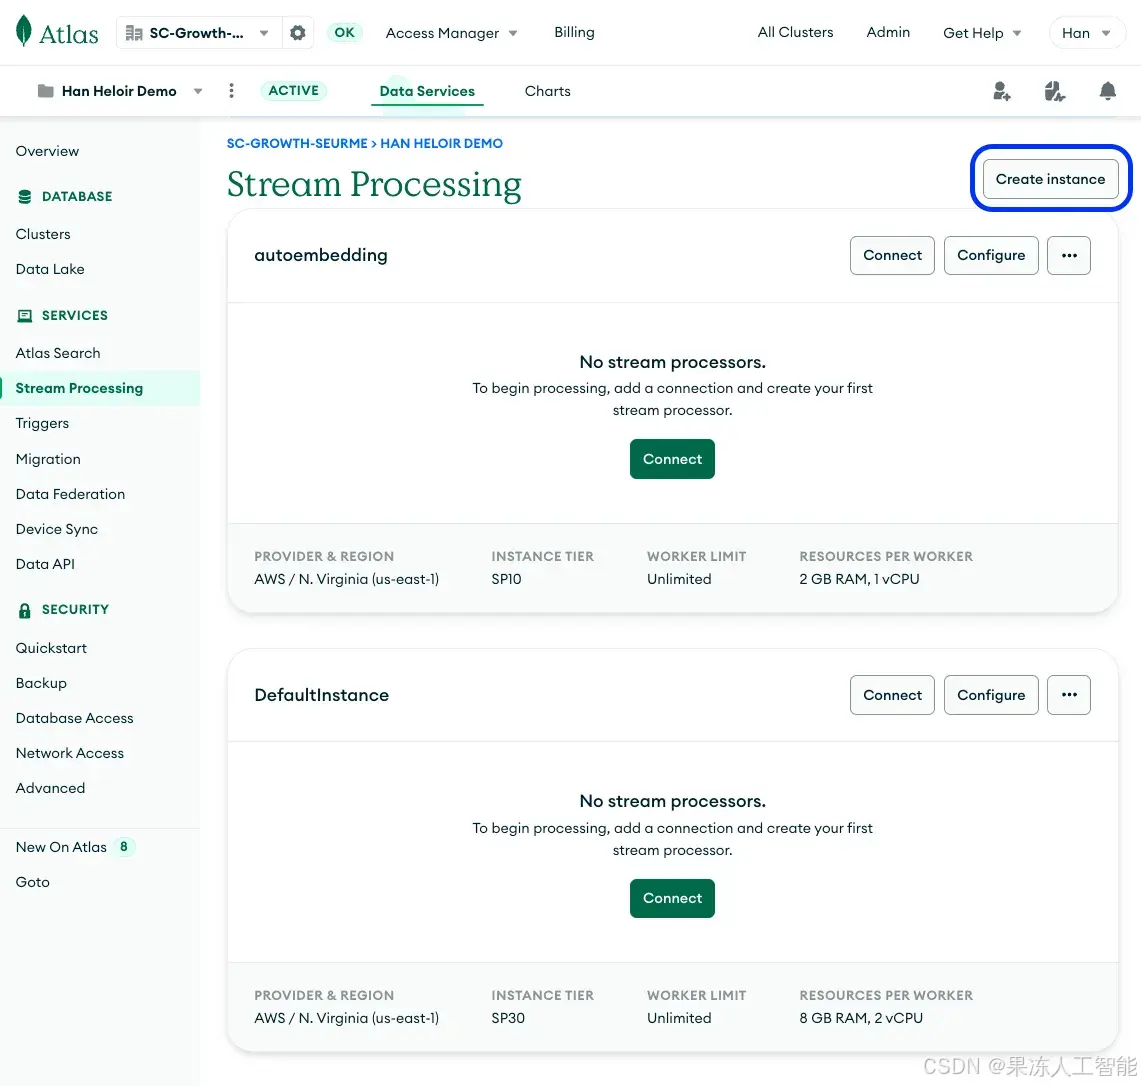1141x1086 pixels.
Task: Open Access Manager dropdown
Action: coord(451,33)
